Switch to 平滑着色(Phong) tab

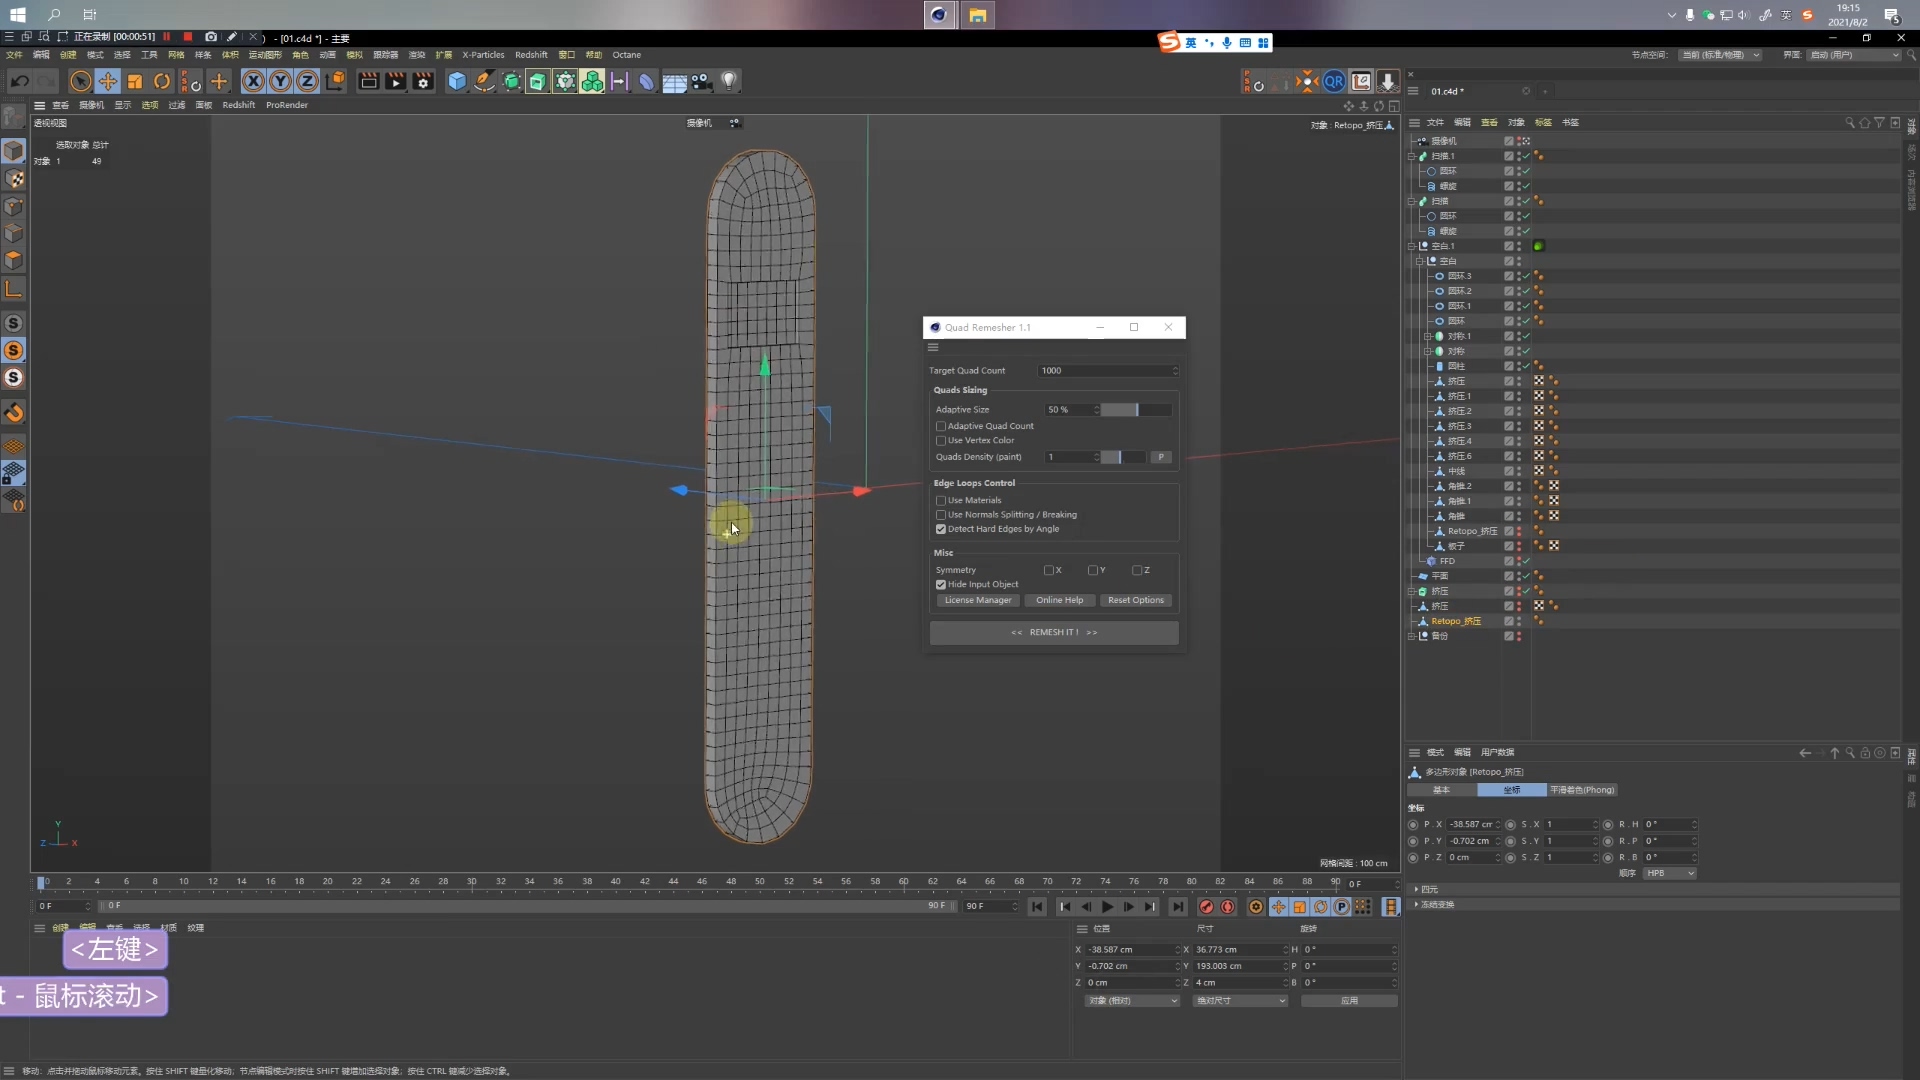click(1582, 790)
